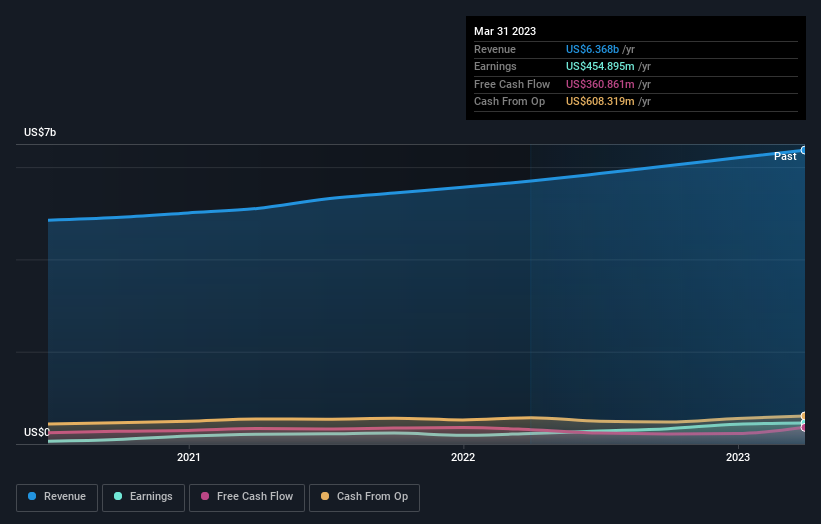The width and height of the screenshot is (821, 524).
Task: Click the orange Cash From Op legend dot
Action: pyautogui.click(x=325, y=496)
